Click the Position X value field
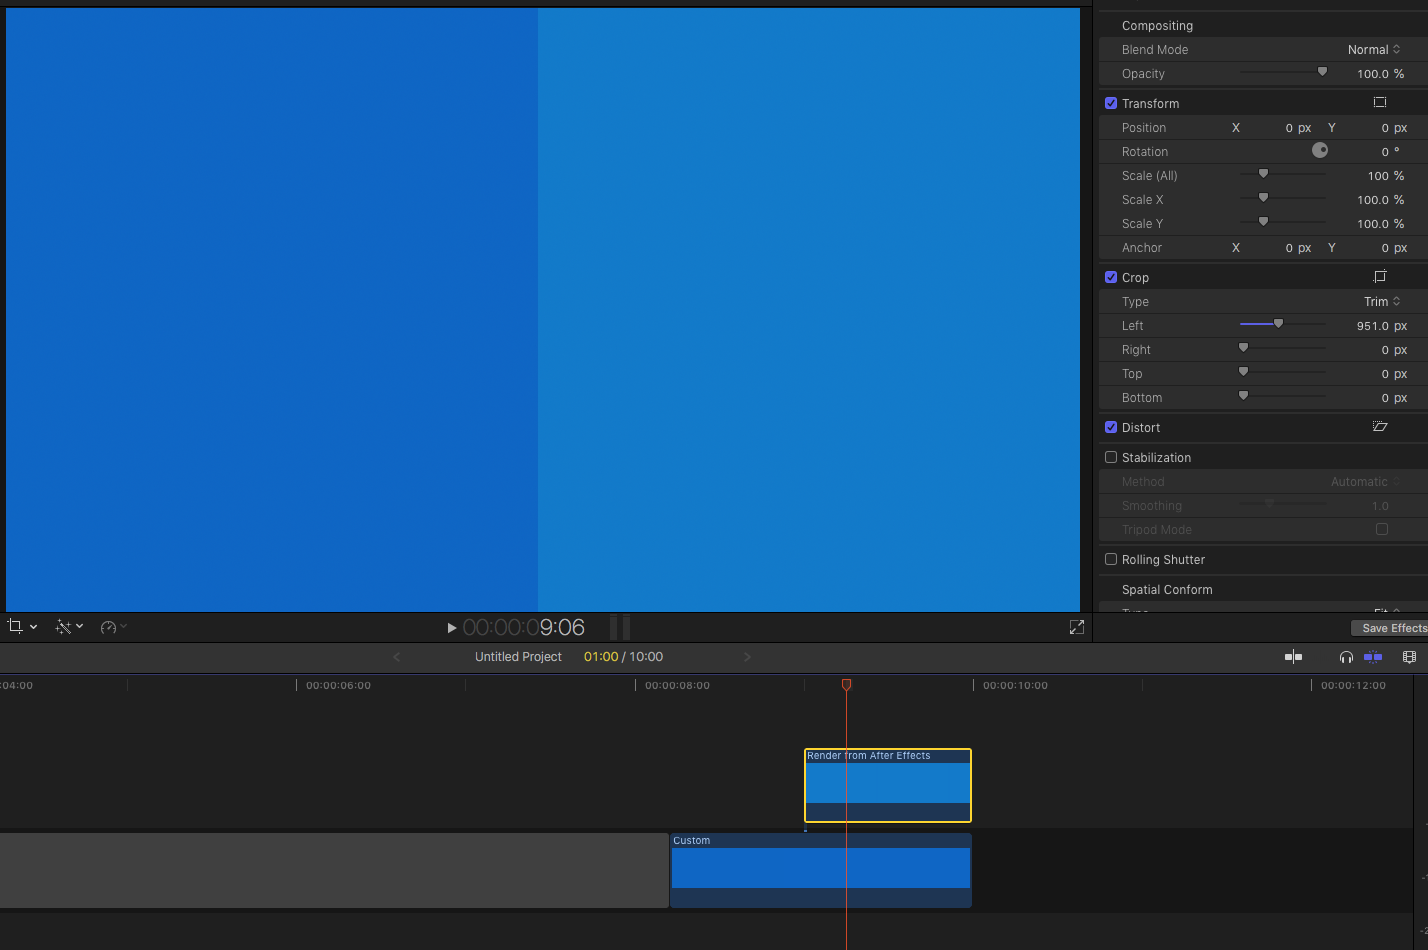Image resolution: width=1428 pixels, height=950 pixels. [1298, 128]
